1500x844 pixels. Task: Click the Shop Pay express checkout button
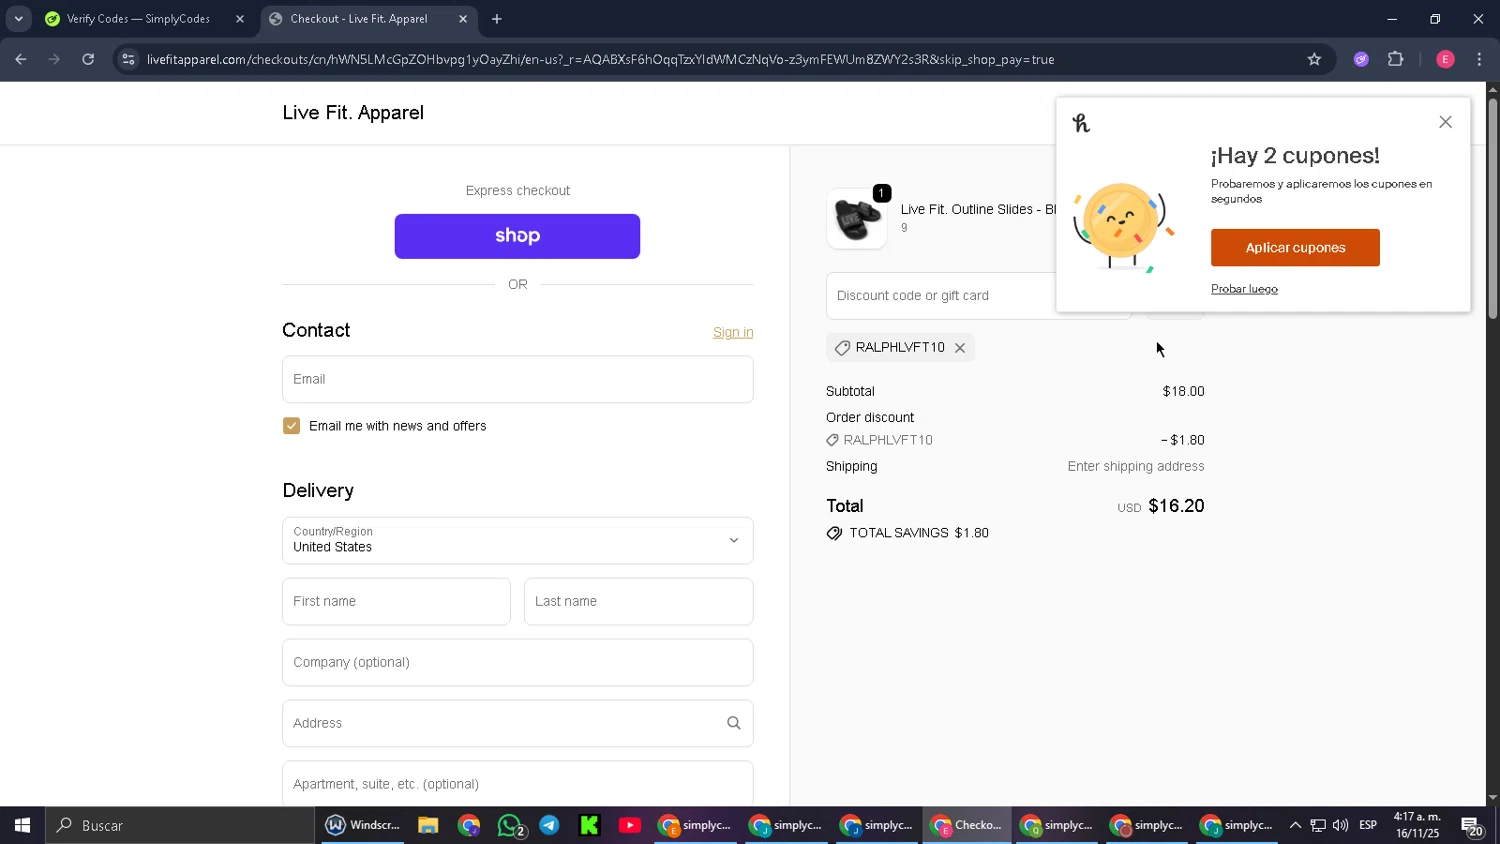pyautogui.click(x=517, y=236)
